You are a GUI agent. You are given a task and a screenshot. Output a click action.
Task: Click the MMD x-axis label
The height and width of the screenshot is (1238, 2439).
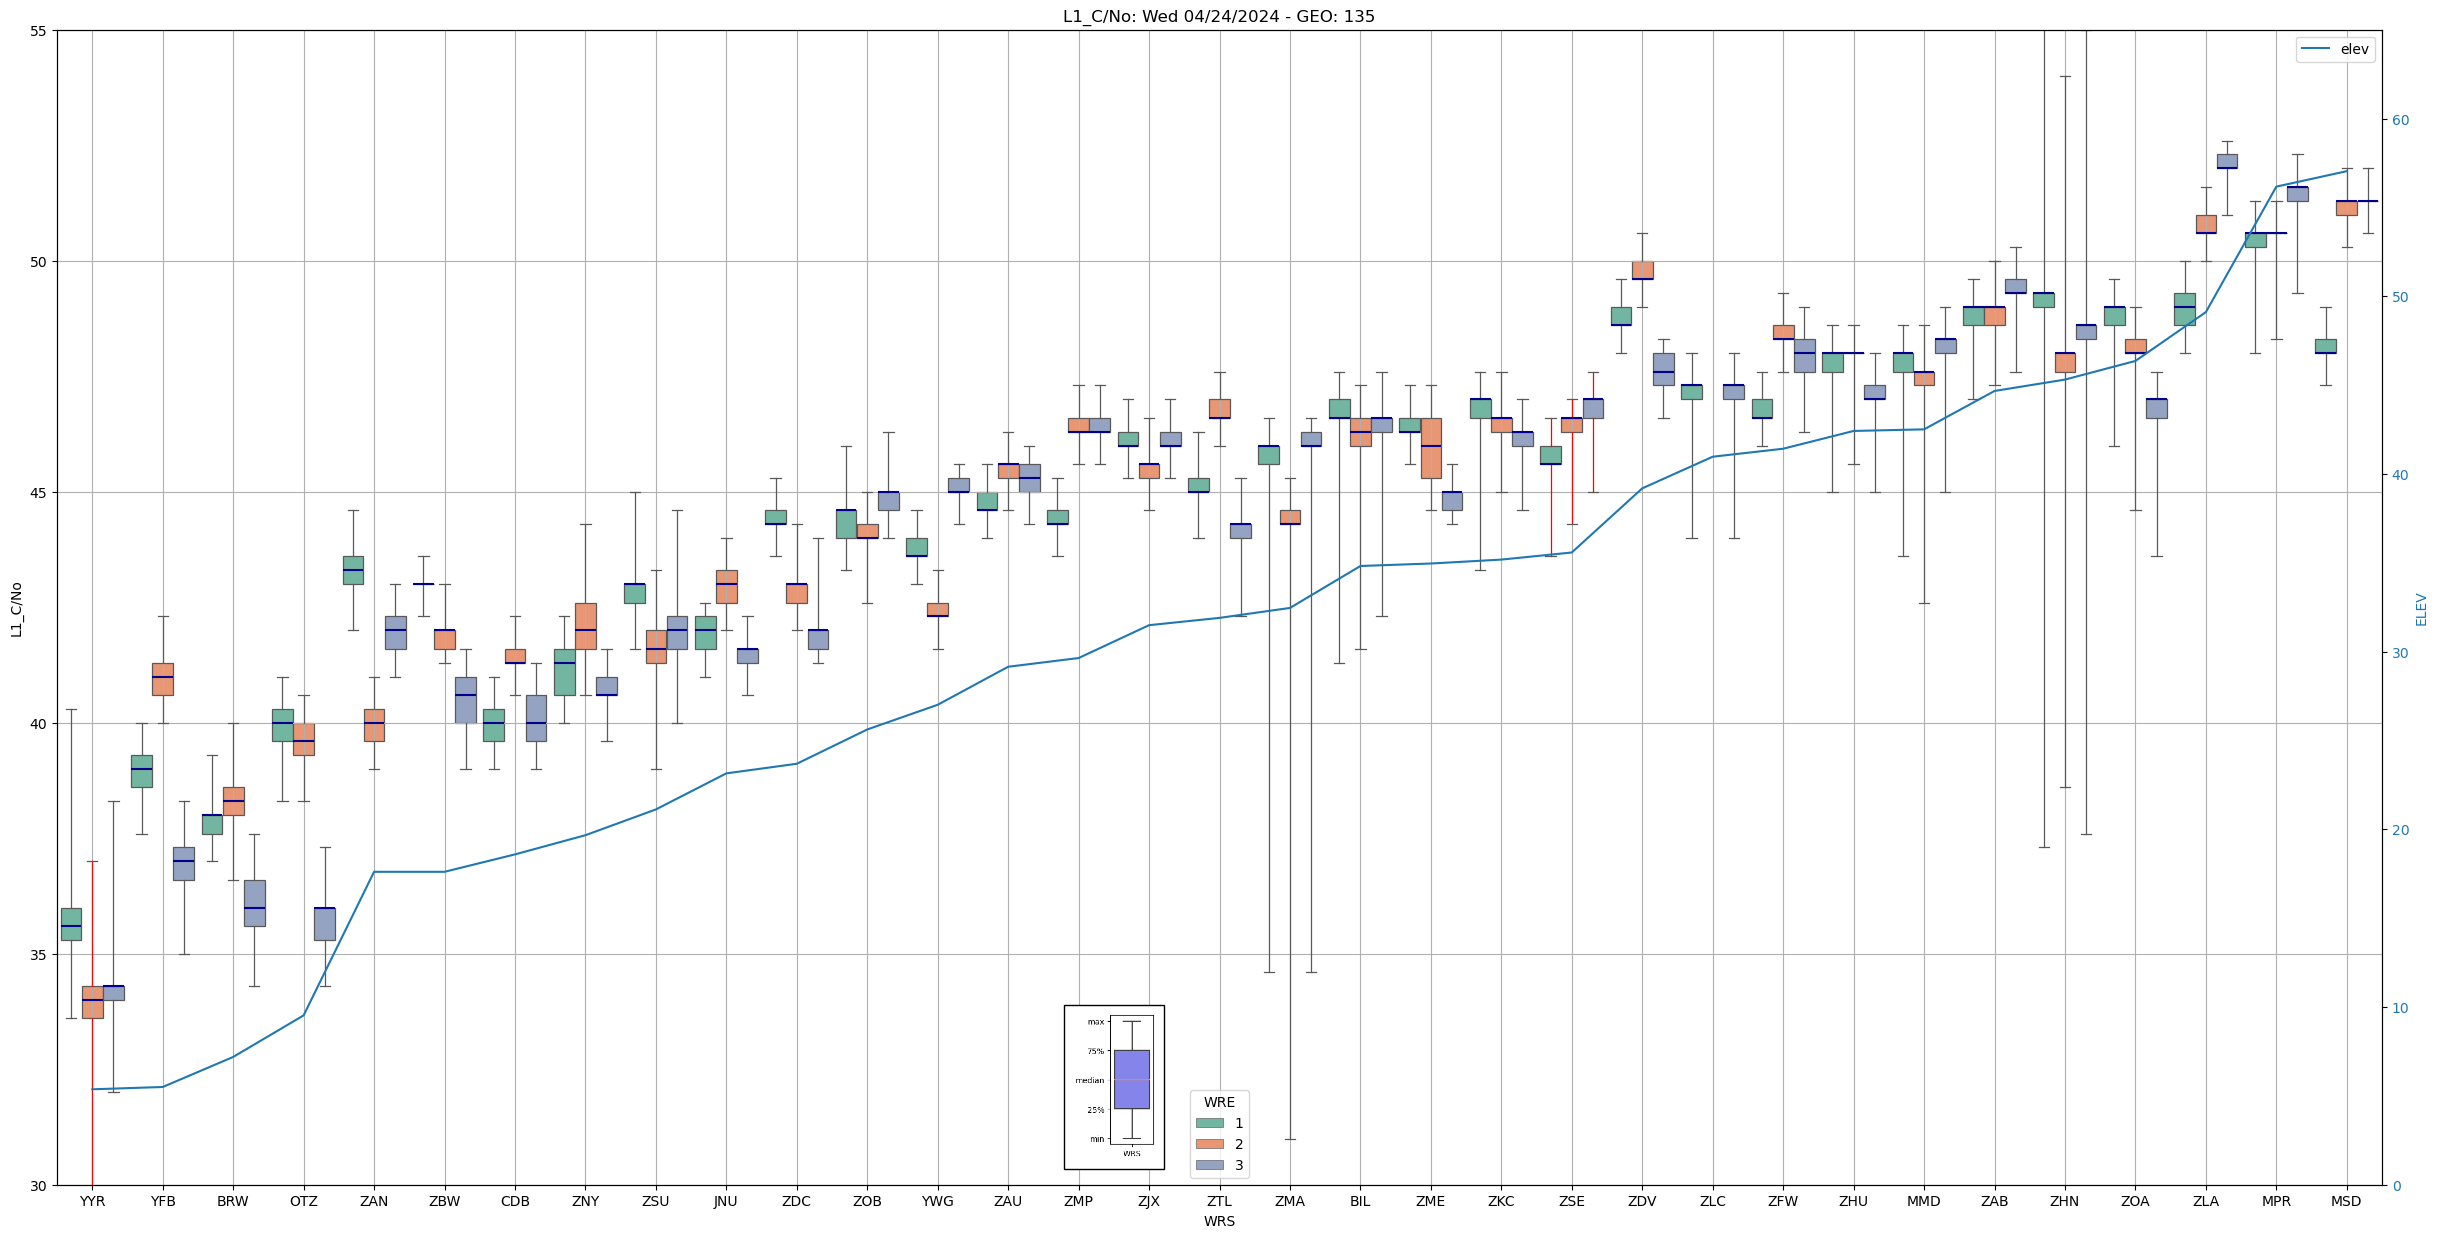click(1924, 1201)
